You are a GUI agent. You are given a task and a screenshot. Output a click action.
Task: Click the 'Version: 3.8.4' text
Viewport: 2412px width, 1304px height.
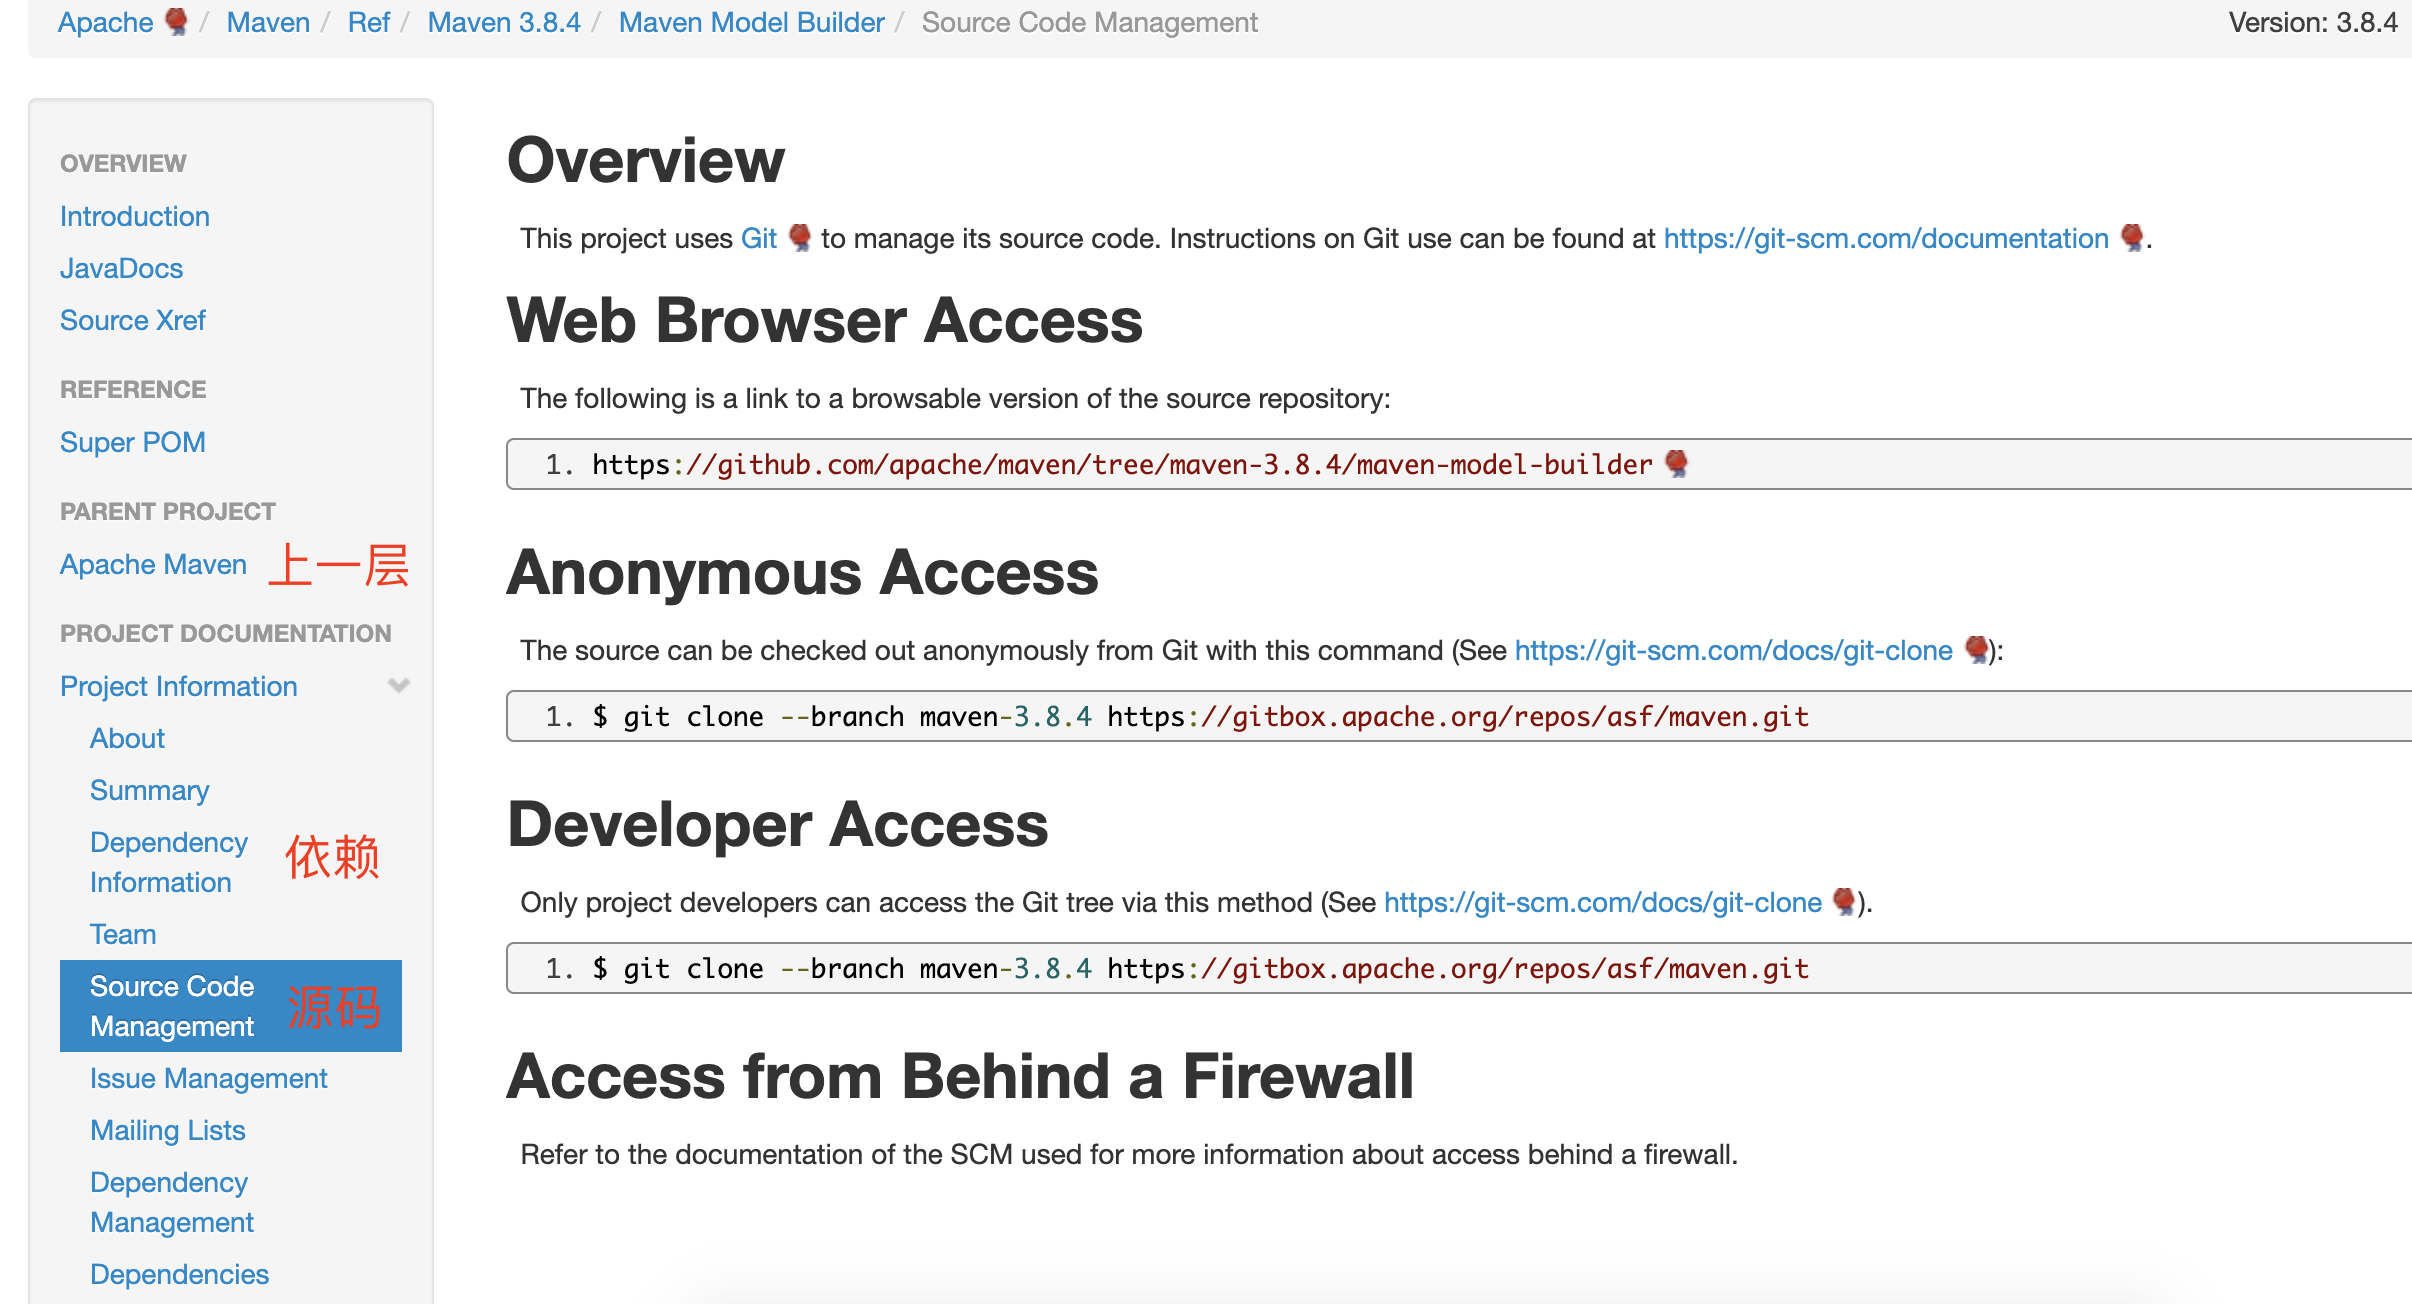coord(2313,22)
